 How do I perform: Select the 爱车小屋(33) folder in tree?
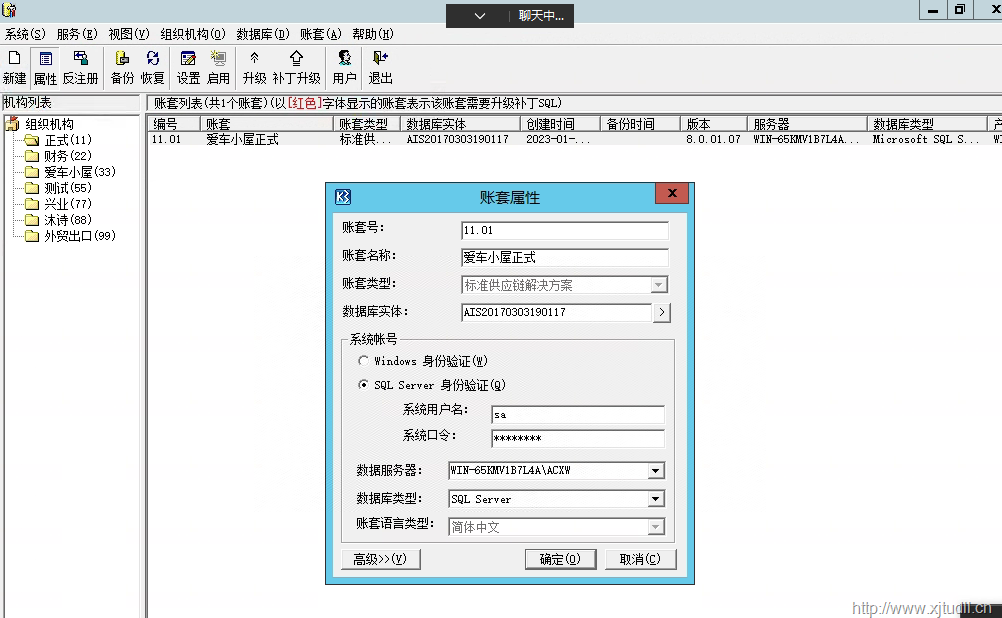[79, 172]
